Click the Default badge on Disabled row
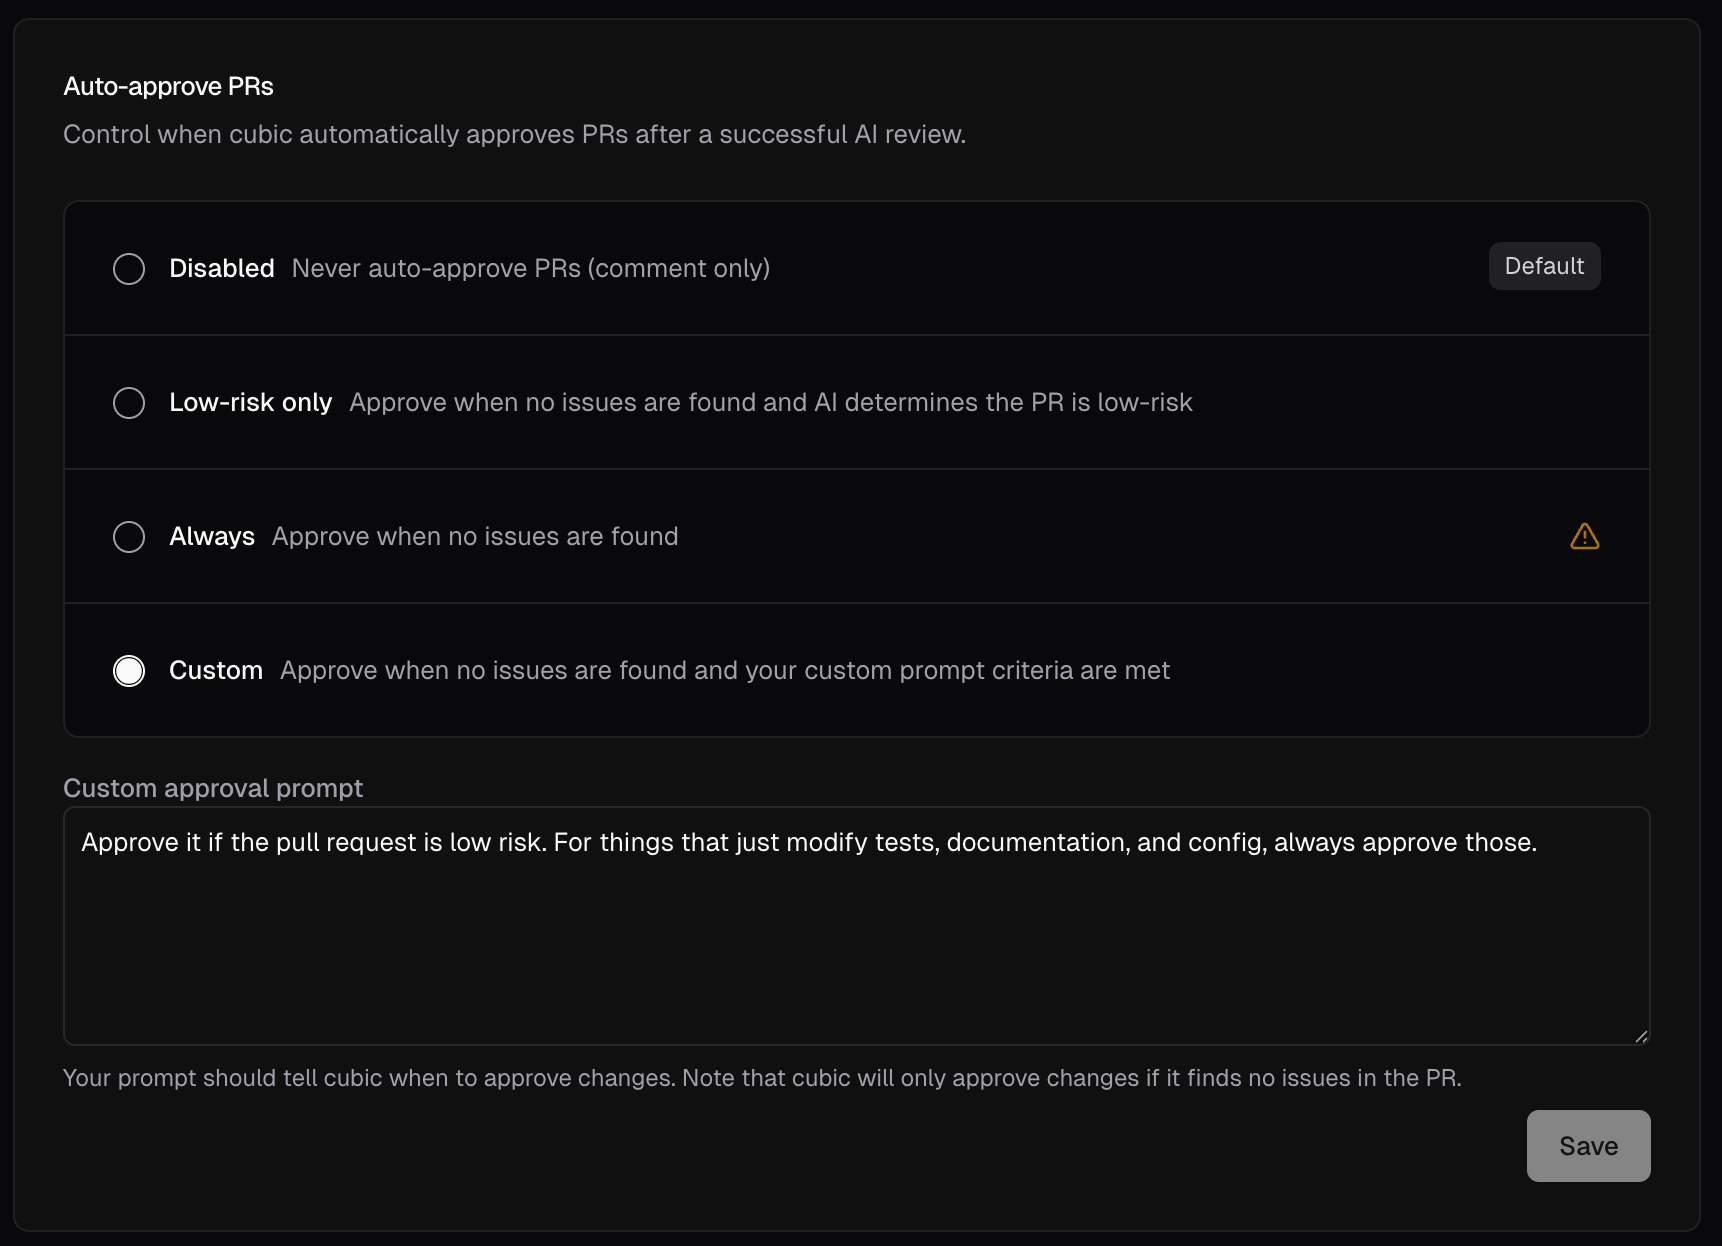The width and height of the screenshot is (1722, 1246). click(1543, 266)
